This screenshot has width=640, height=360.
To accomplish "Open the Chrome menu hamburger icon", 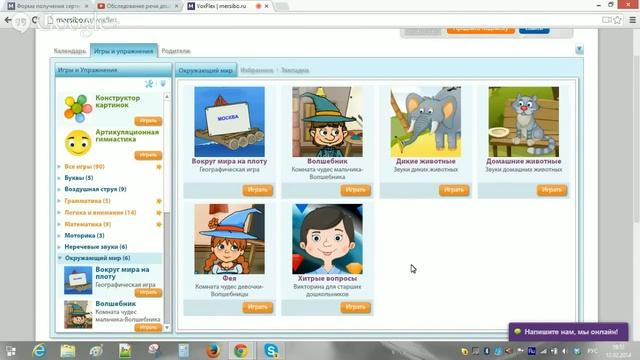I will pyautogui.click(x=632, y=20).
